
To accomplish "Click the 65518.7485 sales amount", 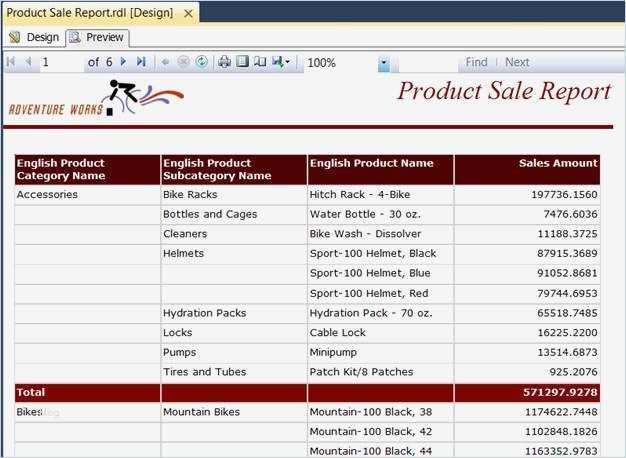I will (567, 313).
